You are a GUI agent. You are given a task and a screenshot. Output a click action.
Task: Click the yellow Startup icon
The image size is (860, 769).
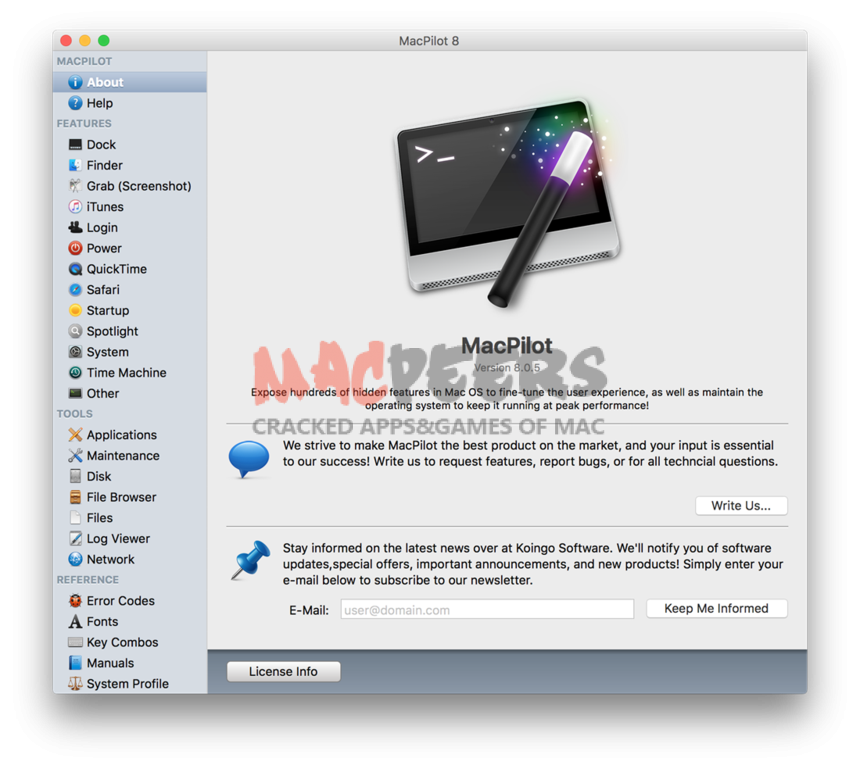pos(75,310)
